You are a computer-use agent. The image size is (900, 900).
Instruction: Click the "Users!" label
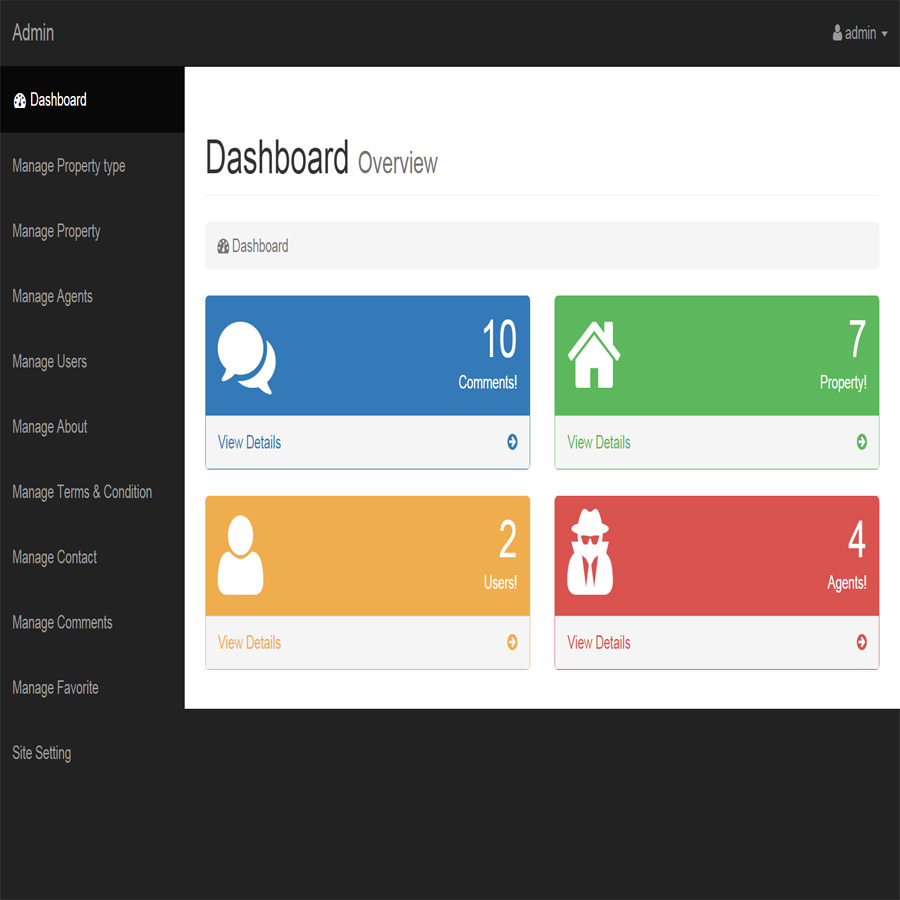pos(501,583)
